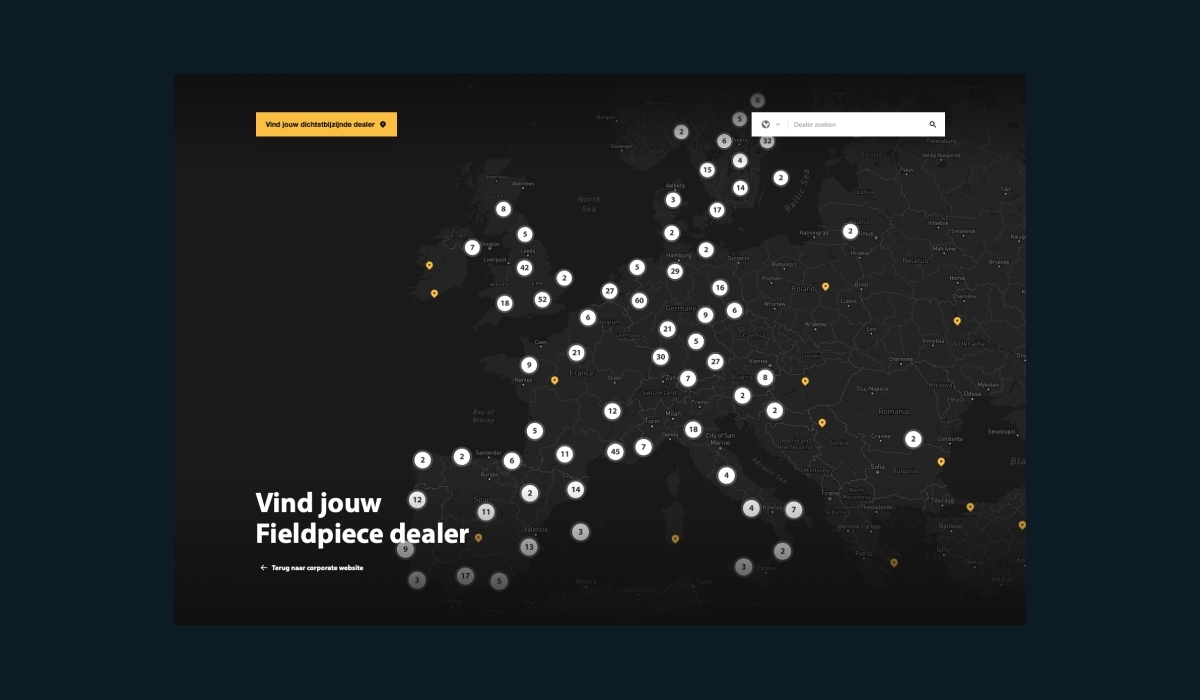This screenshot has width=1200, height=700.
Task: Open the 18 cluster in northern Italy
Action: point(693,429)
